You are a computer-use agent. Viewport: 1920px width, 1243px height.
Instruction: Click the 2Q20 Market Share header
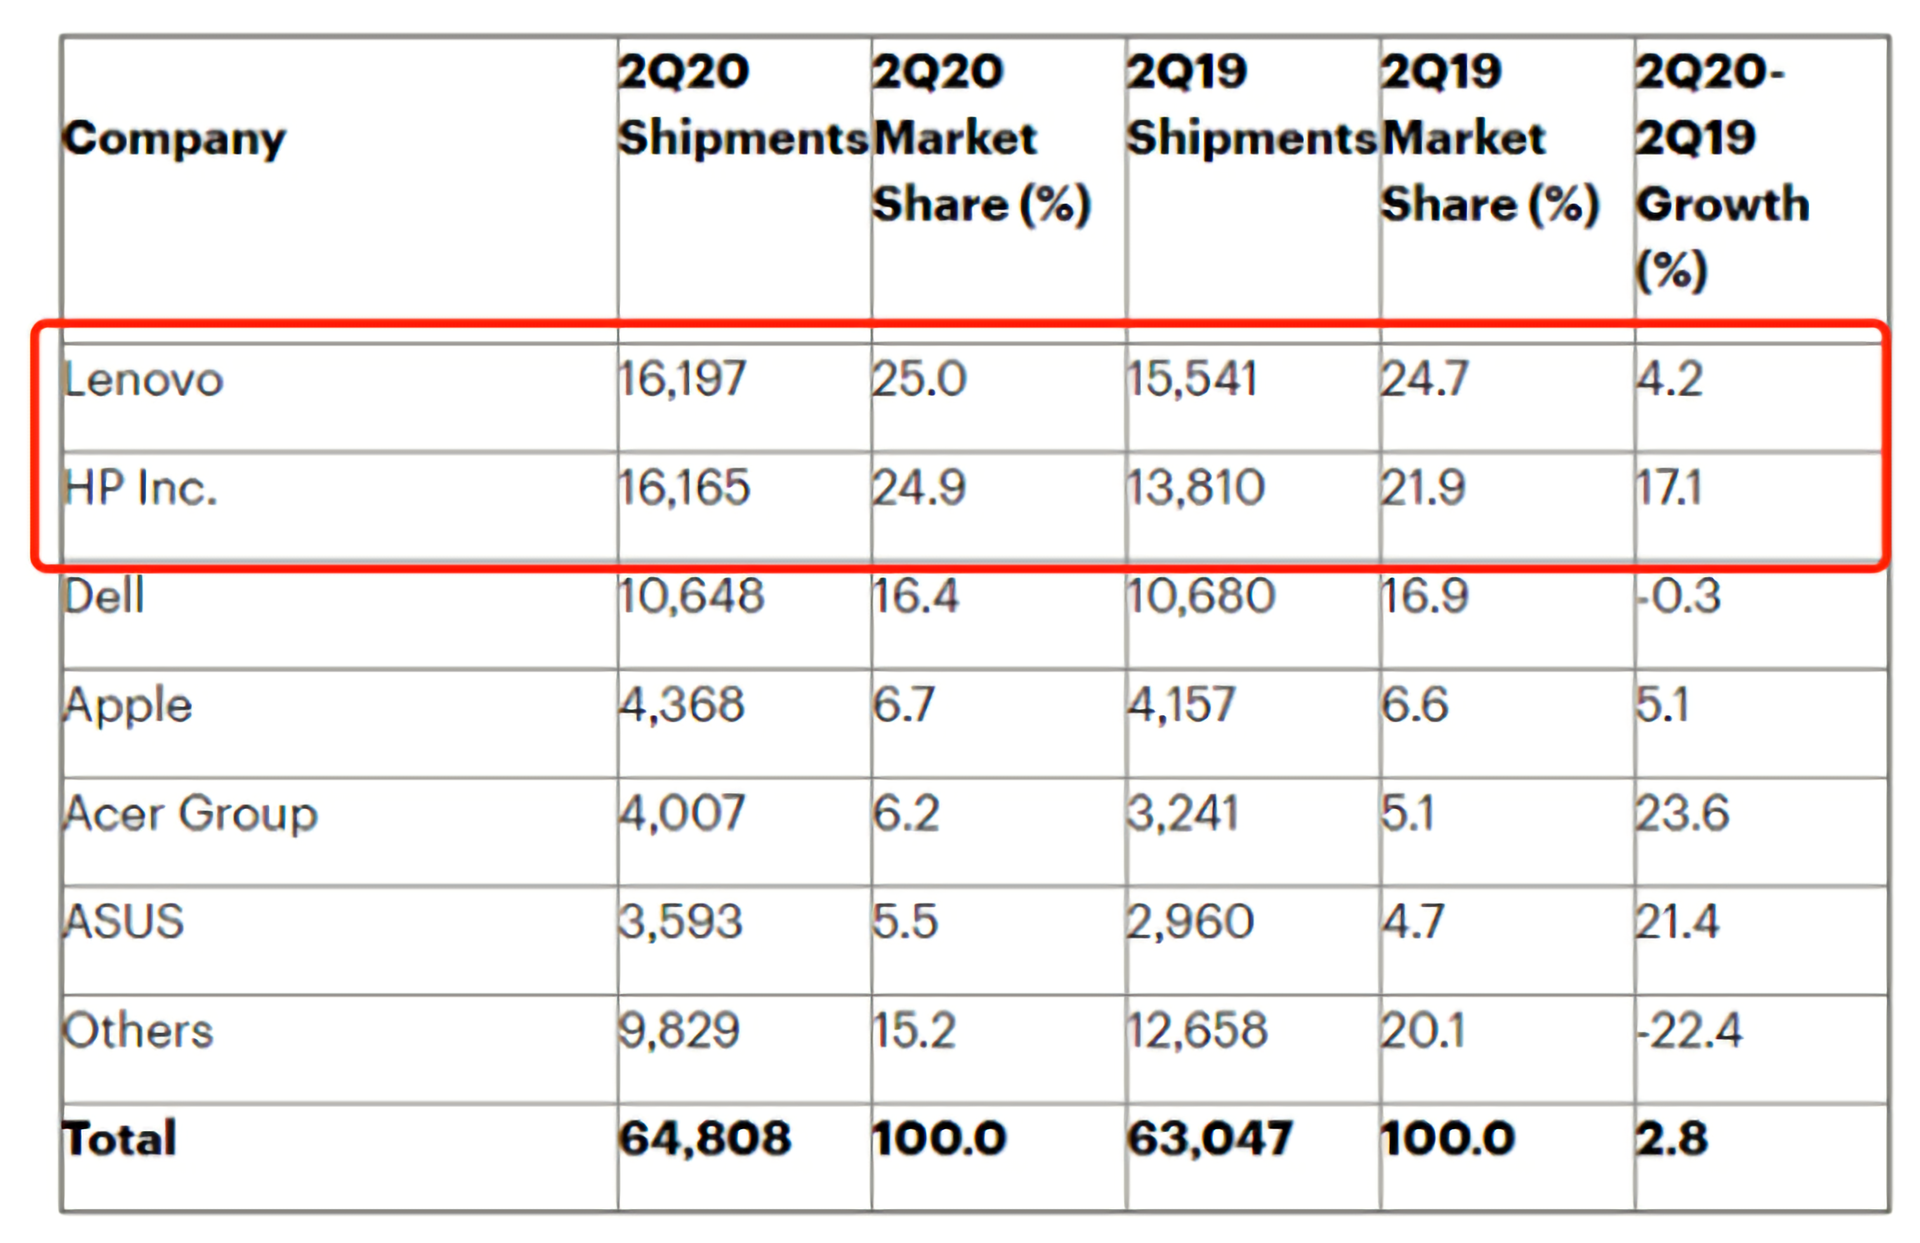pos(980,138)
